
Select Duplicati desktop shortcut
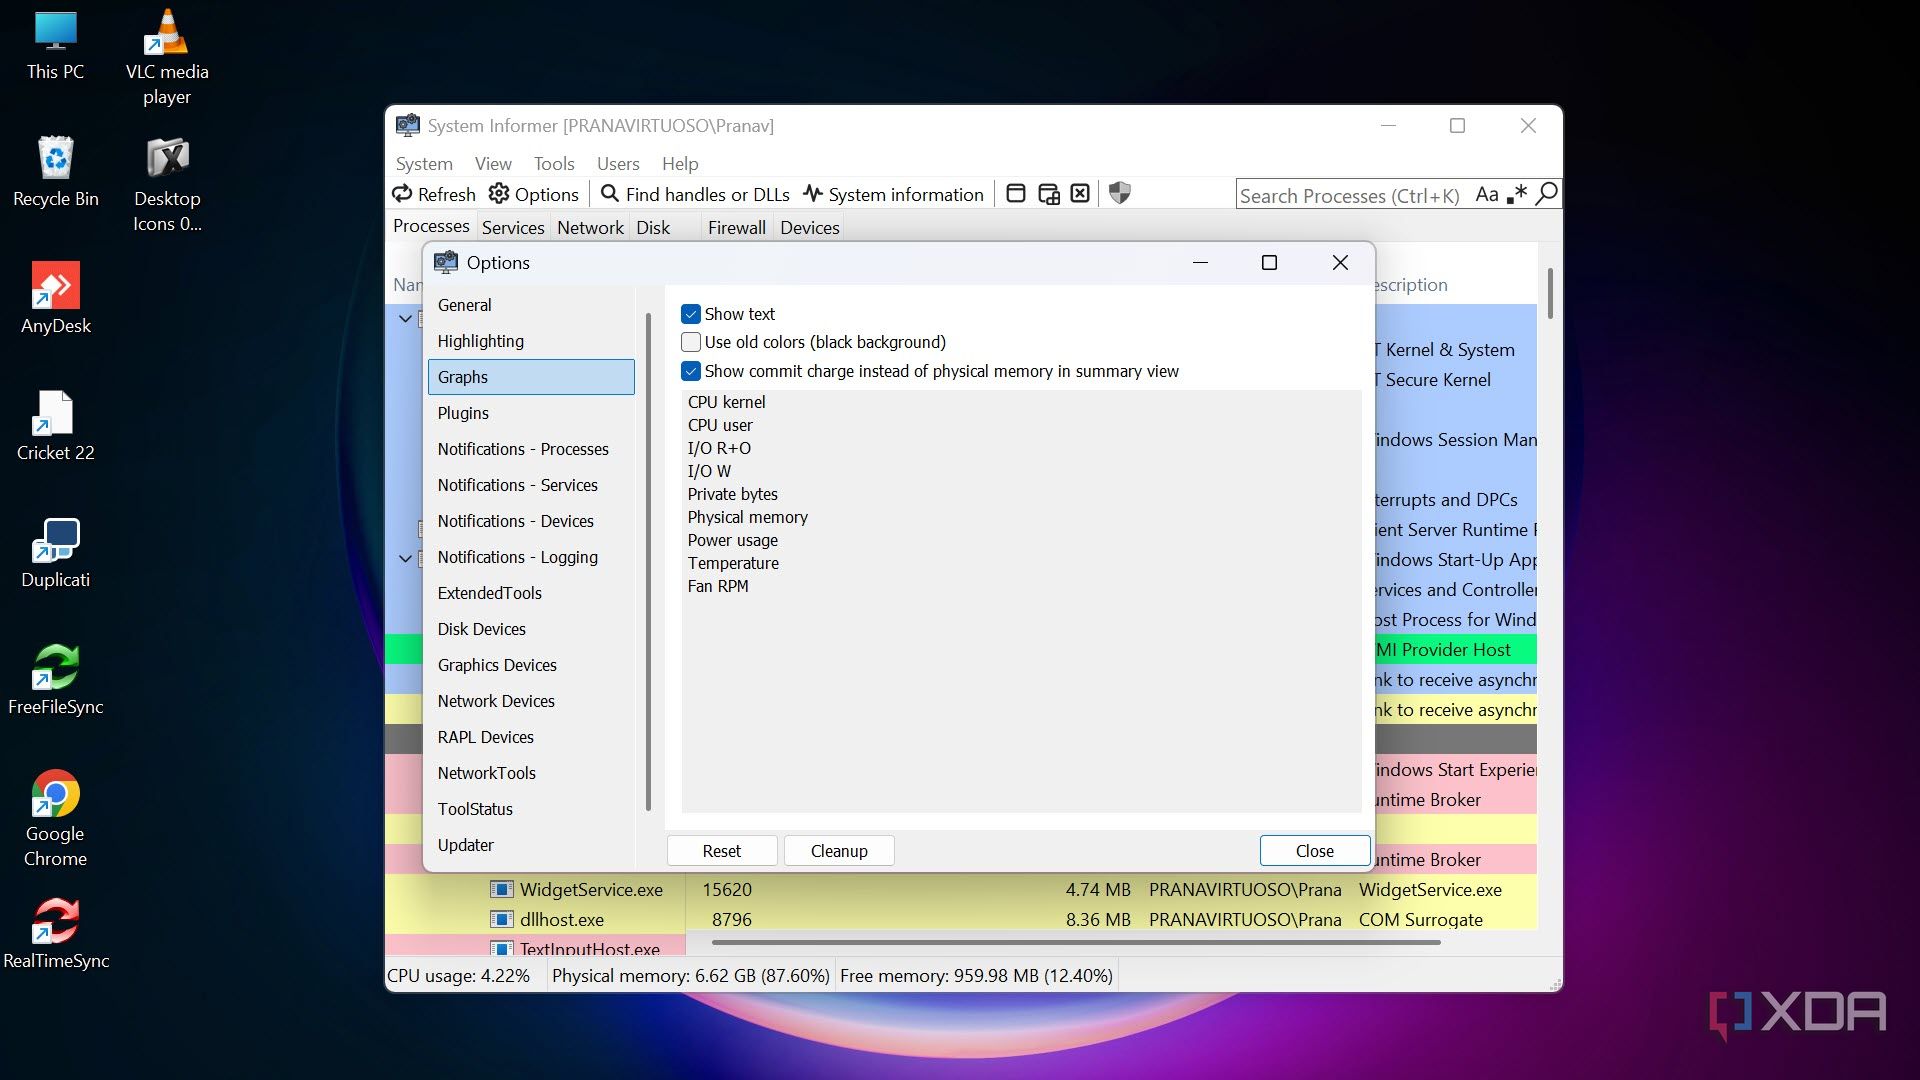coord(56,553)
